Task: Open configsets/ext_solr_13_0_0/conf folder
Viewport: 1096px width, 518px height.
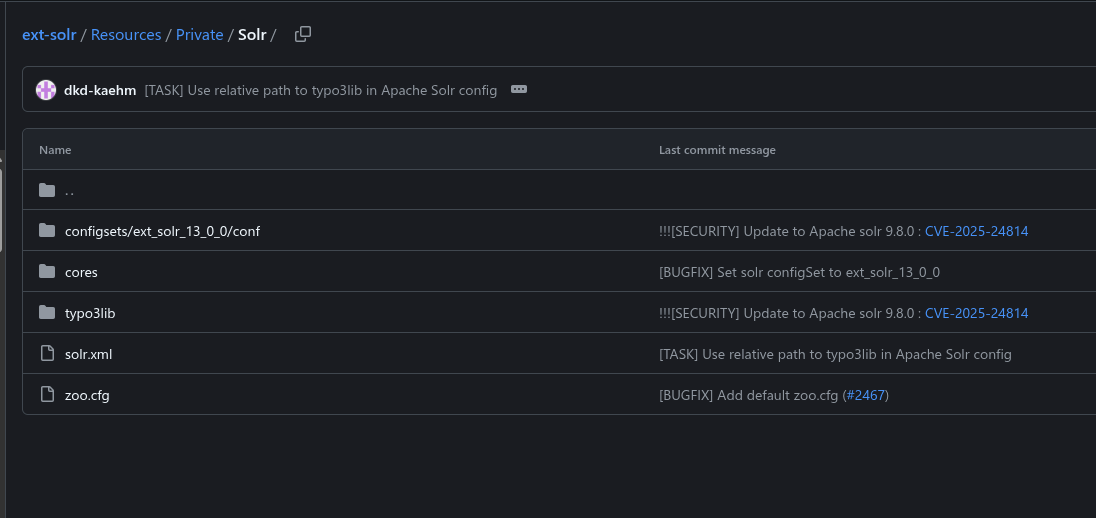Action: pyautogui.click(x=162, y=231)
